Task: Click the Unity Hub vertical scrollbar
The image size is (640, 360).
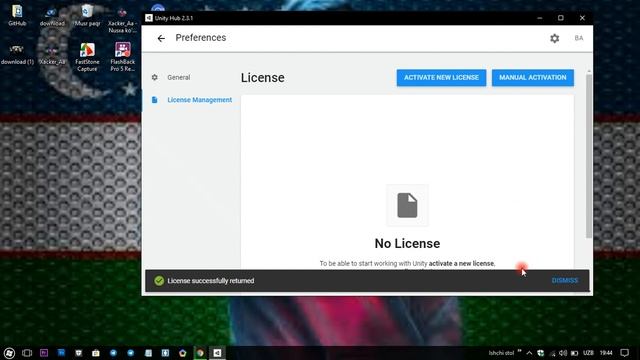Action: point(589,155)
